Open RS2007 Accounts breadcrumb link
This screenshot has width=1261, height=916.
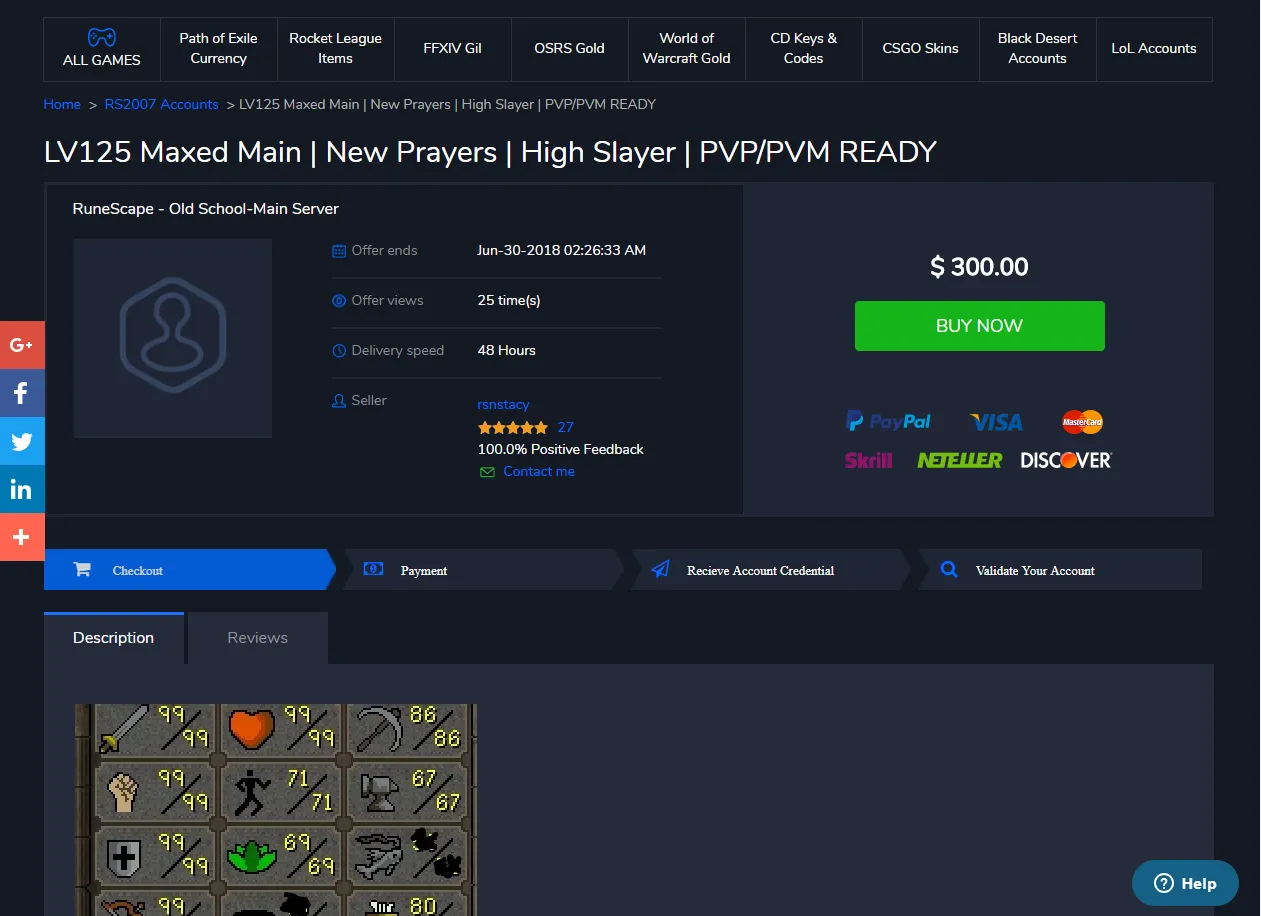coord(161,104)
